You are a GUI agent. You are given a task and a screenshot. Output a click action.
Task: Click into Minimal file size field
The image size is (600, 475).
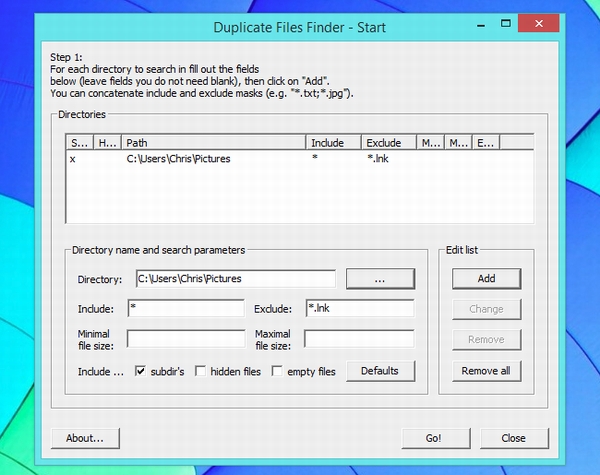pyautogui.click(x=186, y=339)
